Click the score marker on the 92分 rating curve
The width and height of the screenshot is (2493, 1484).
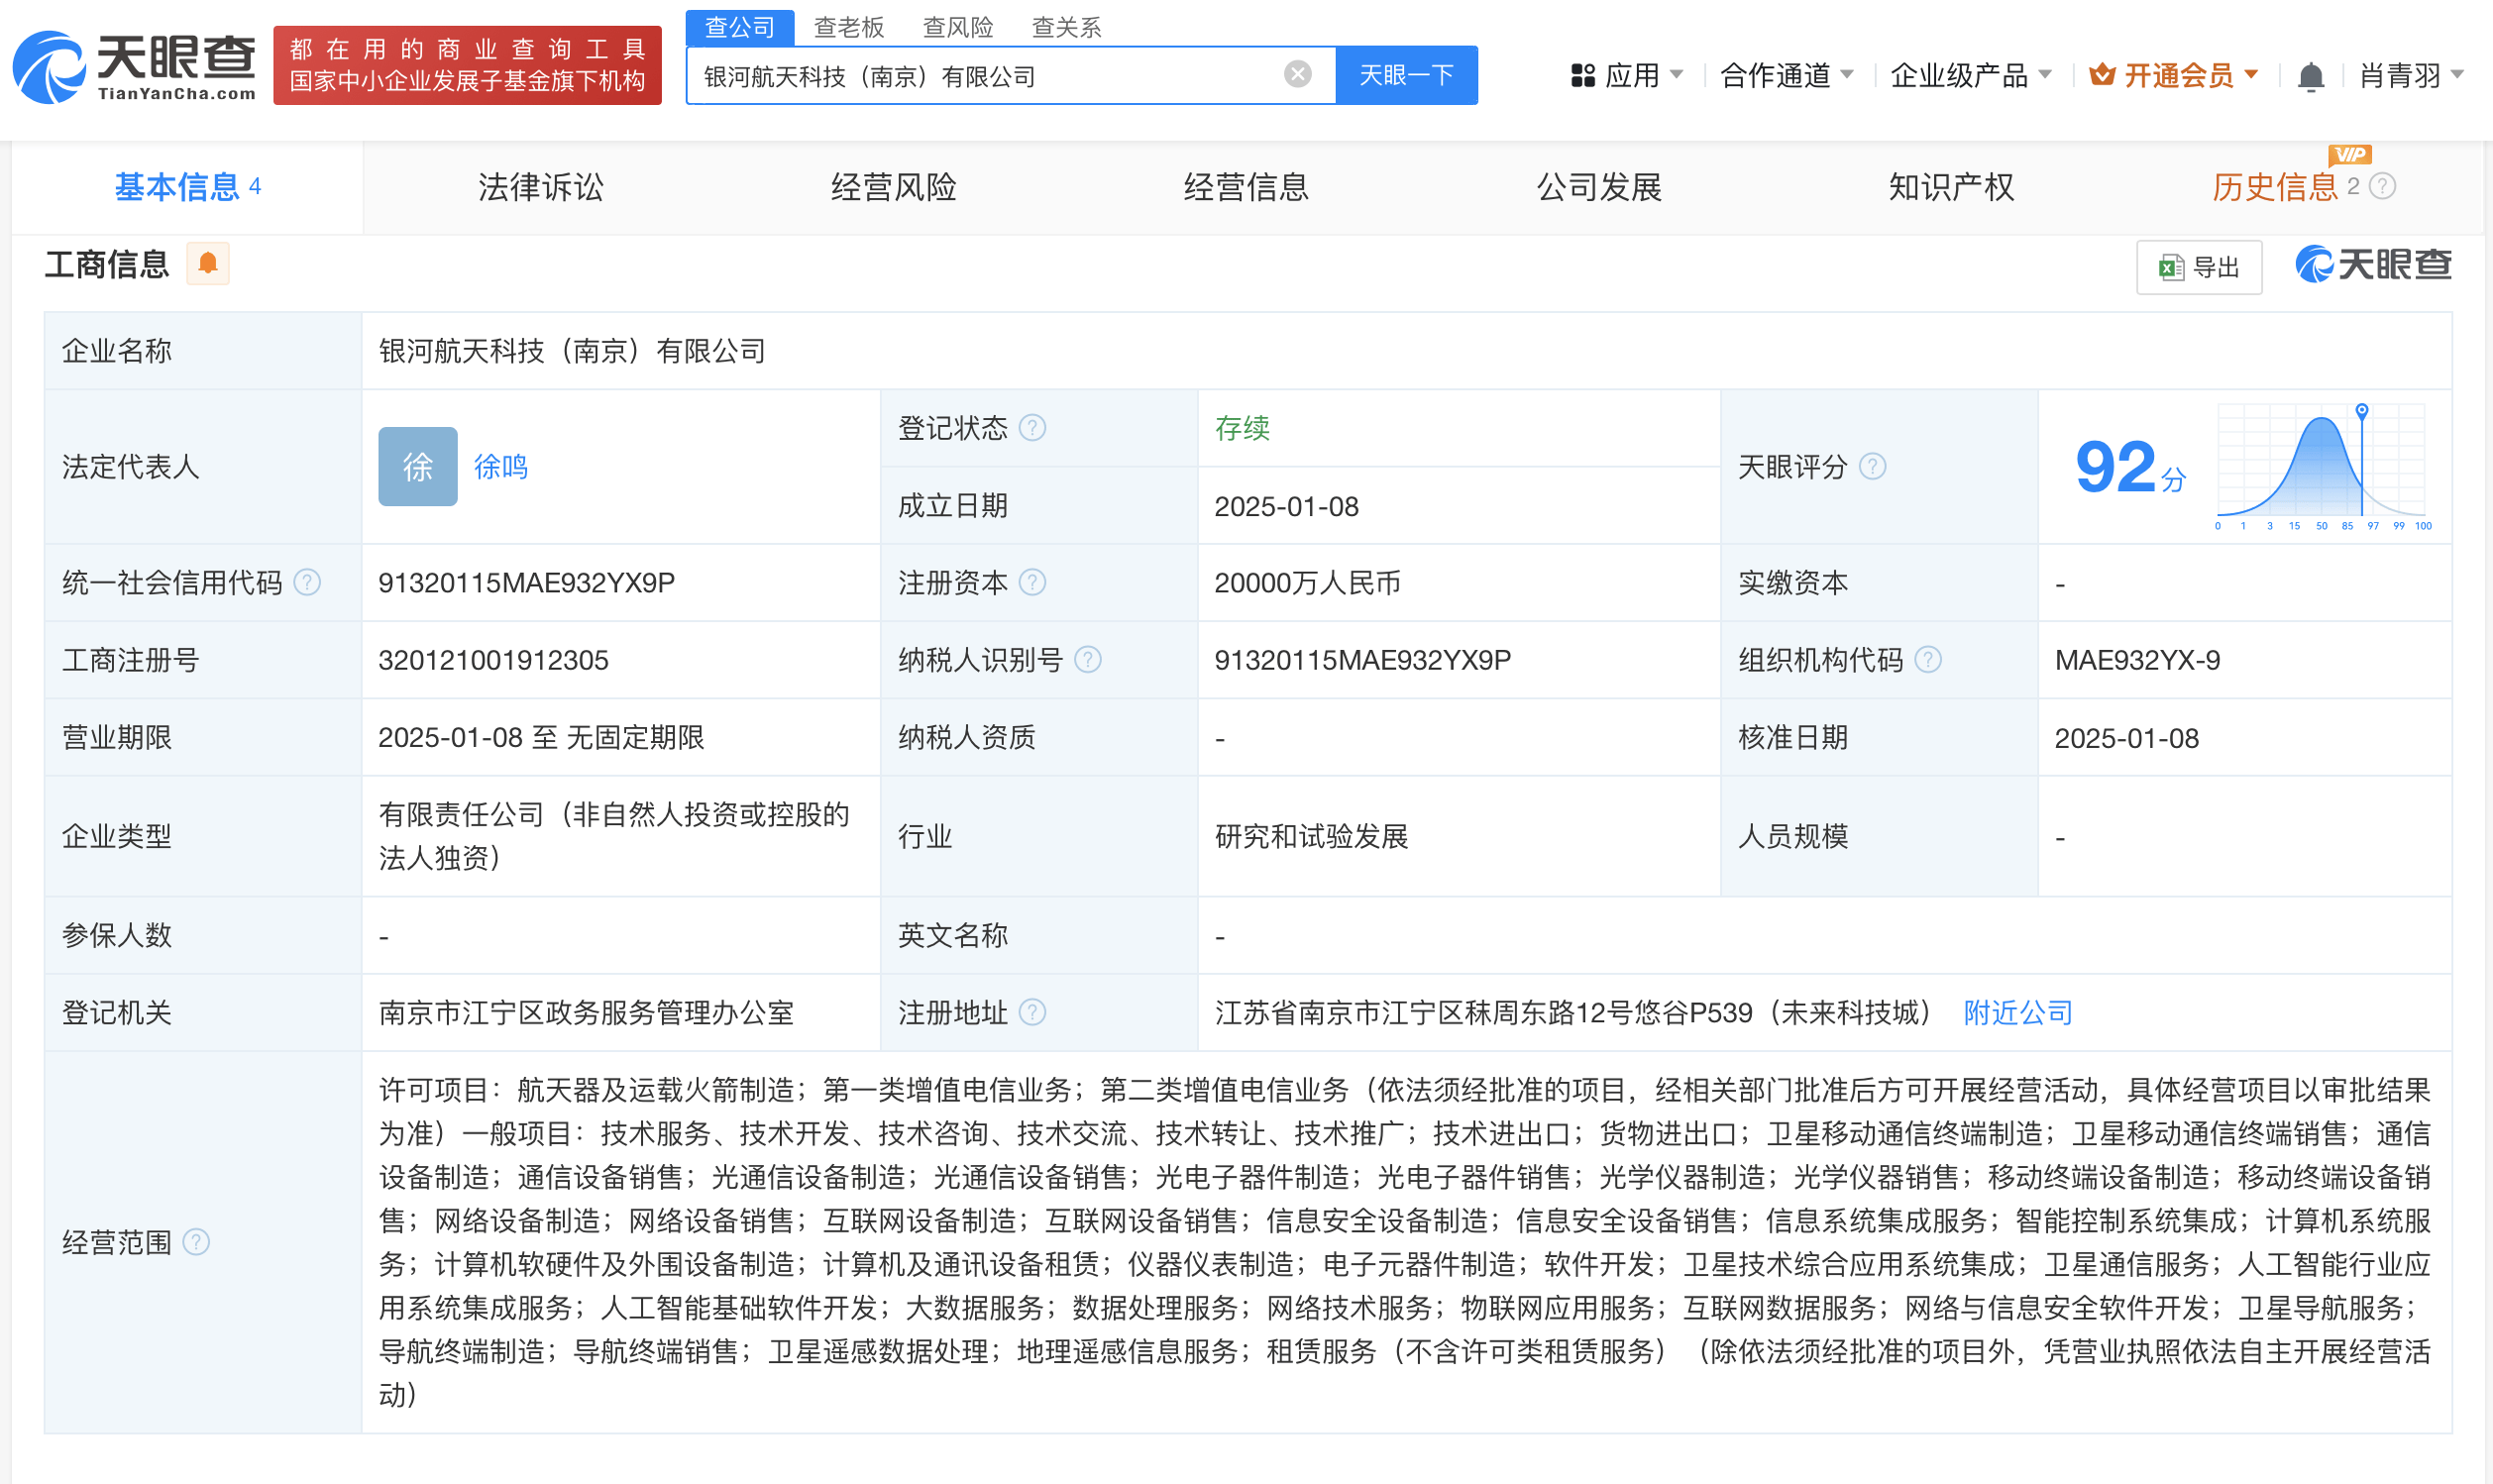pos(2360,411)
